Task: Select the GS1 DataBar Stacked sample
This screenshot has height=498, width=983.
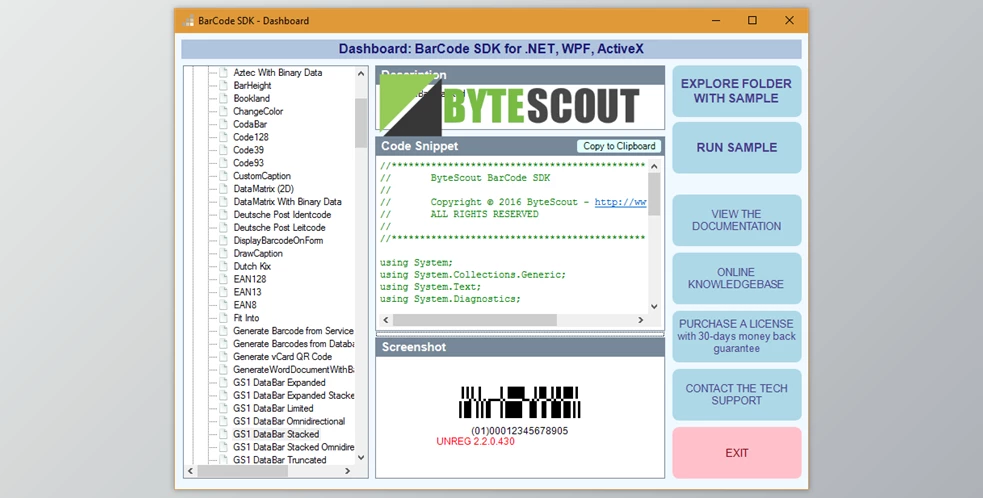Action: [276, 434]
